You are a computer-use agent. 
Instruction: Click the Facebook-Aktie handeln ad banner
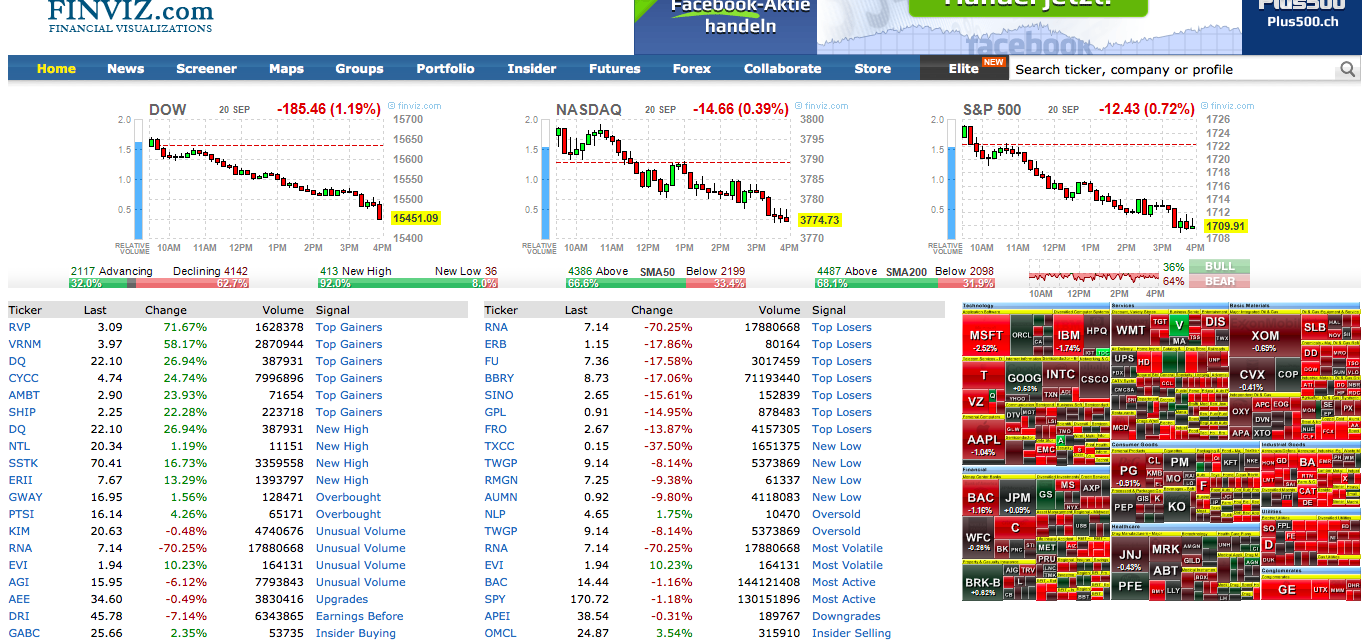(725, 27)
